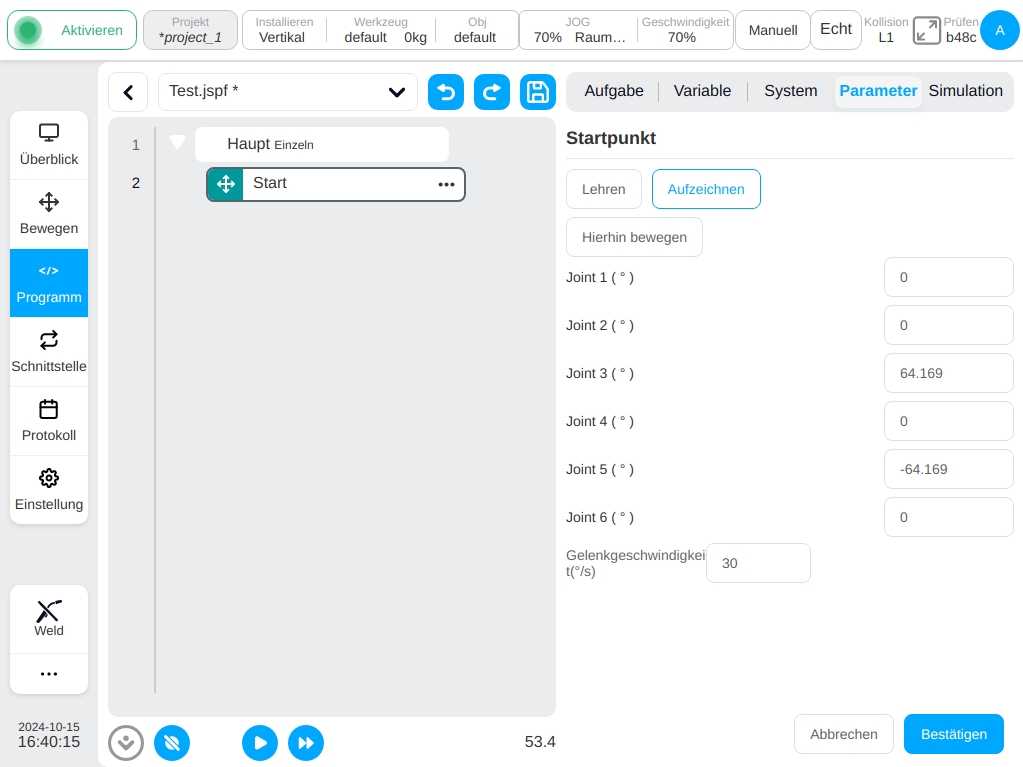Redo the last program edit

[492, 92]
